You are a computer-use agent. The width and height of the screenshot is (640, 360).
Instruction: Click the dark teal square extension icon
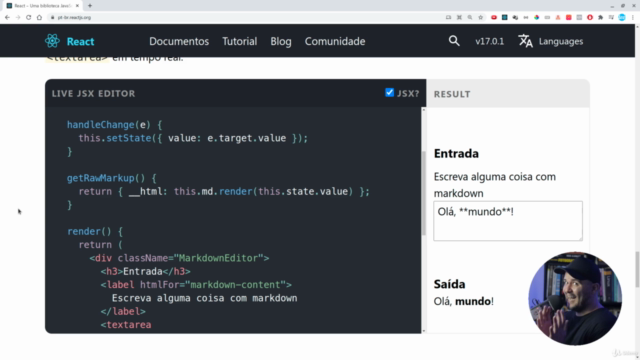504,18
